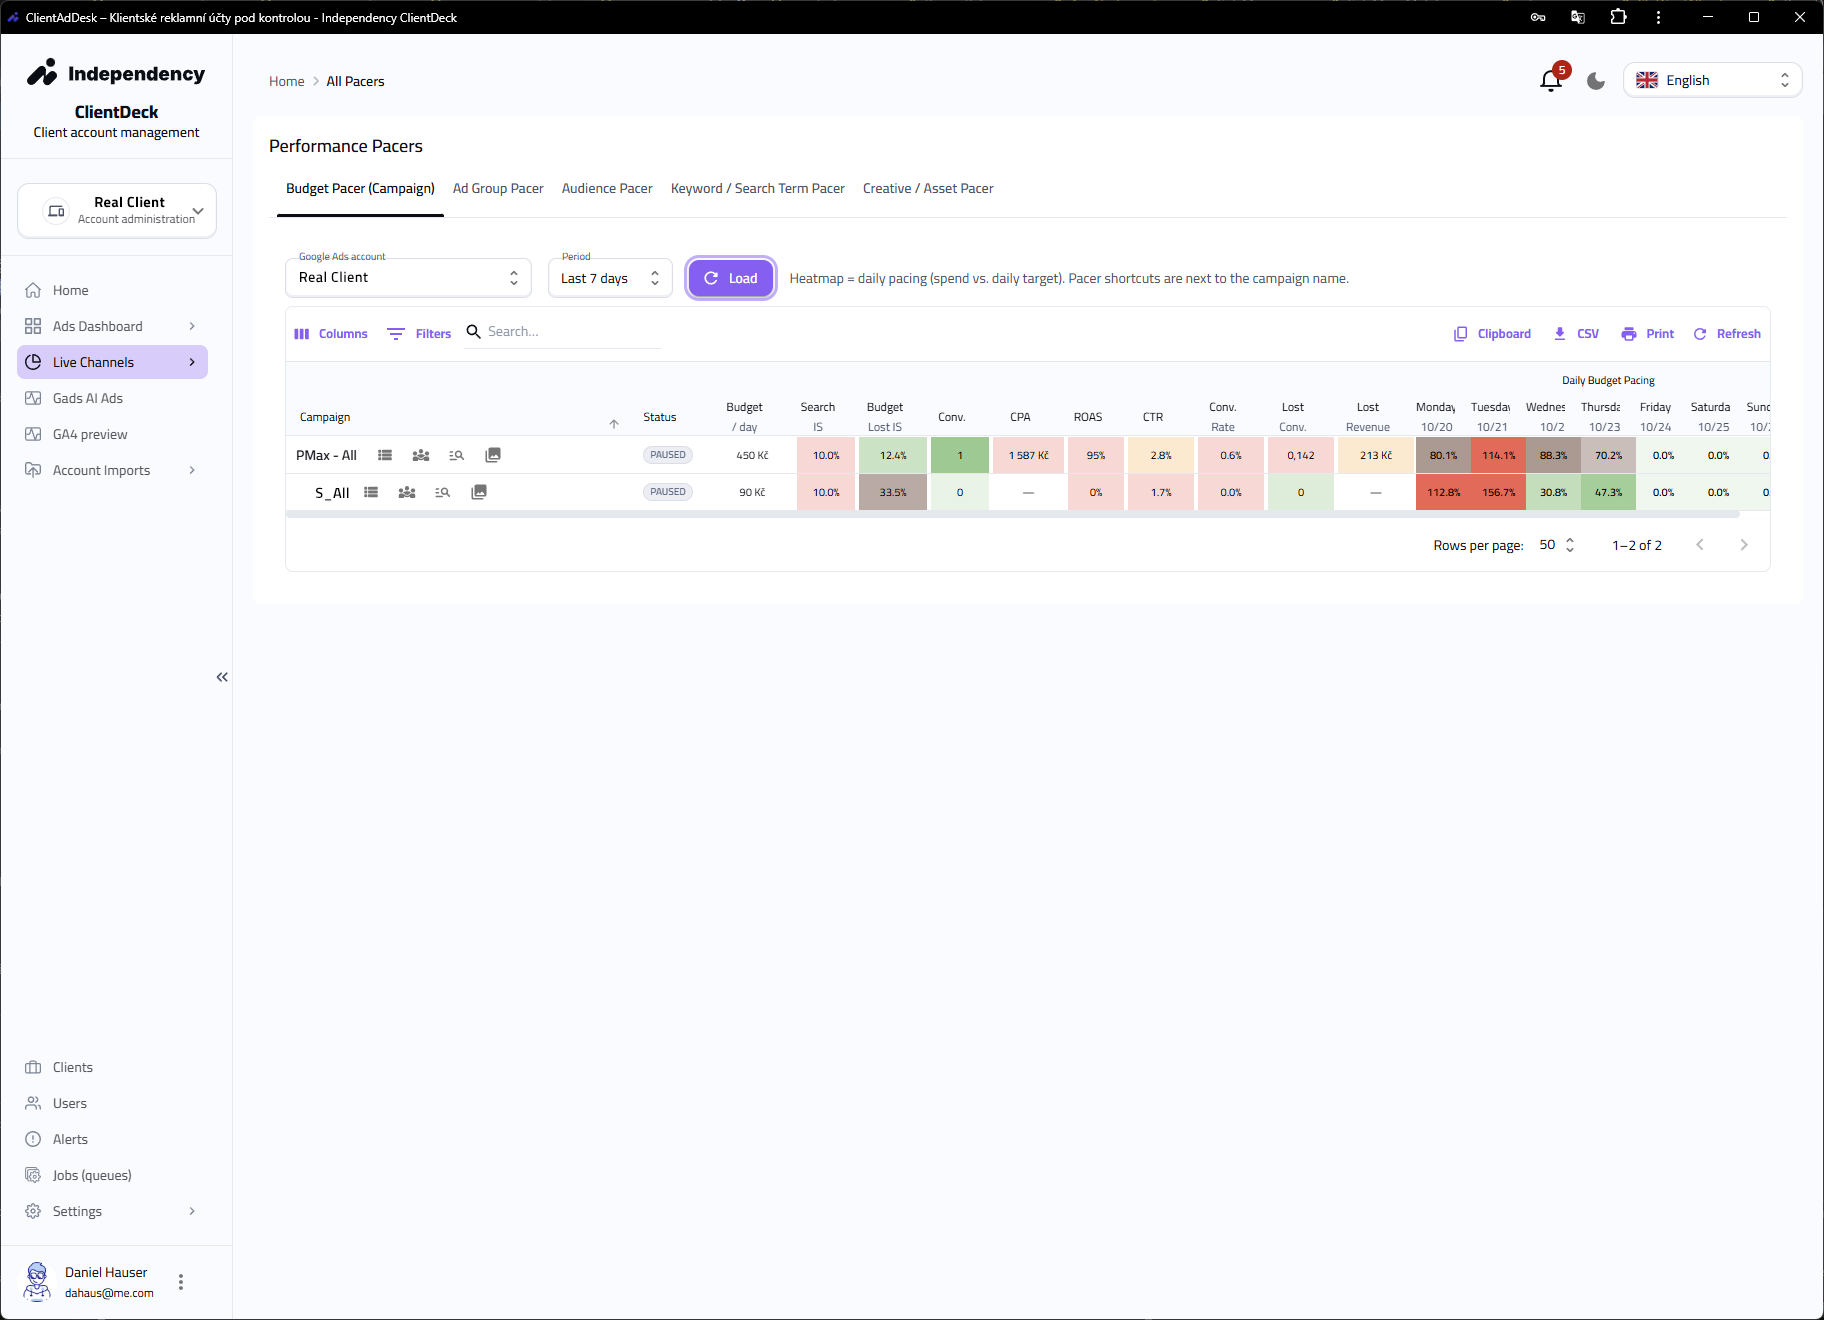Viewport: 1824px width, 1320px height.
Task: Open ad group pacer icon for PMax - All
Action: tap(385, 455)
